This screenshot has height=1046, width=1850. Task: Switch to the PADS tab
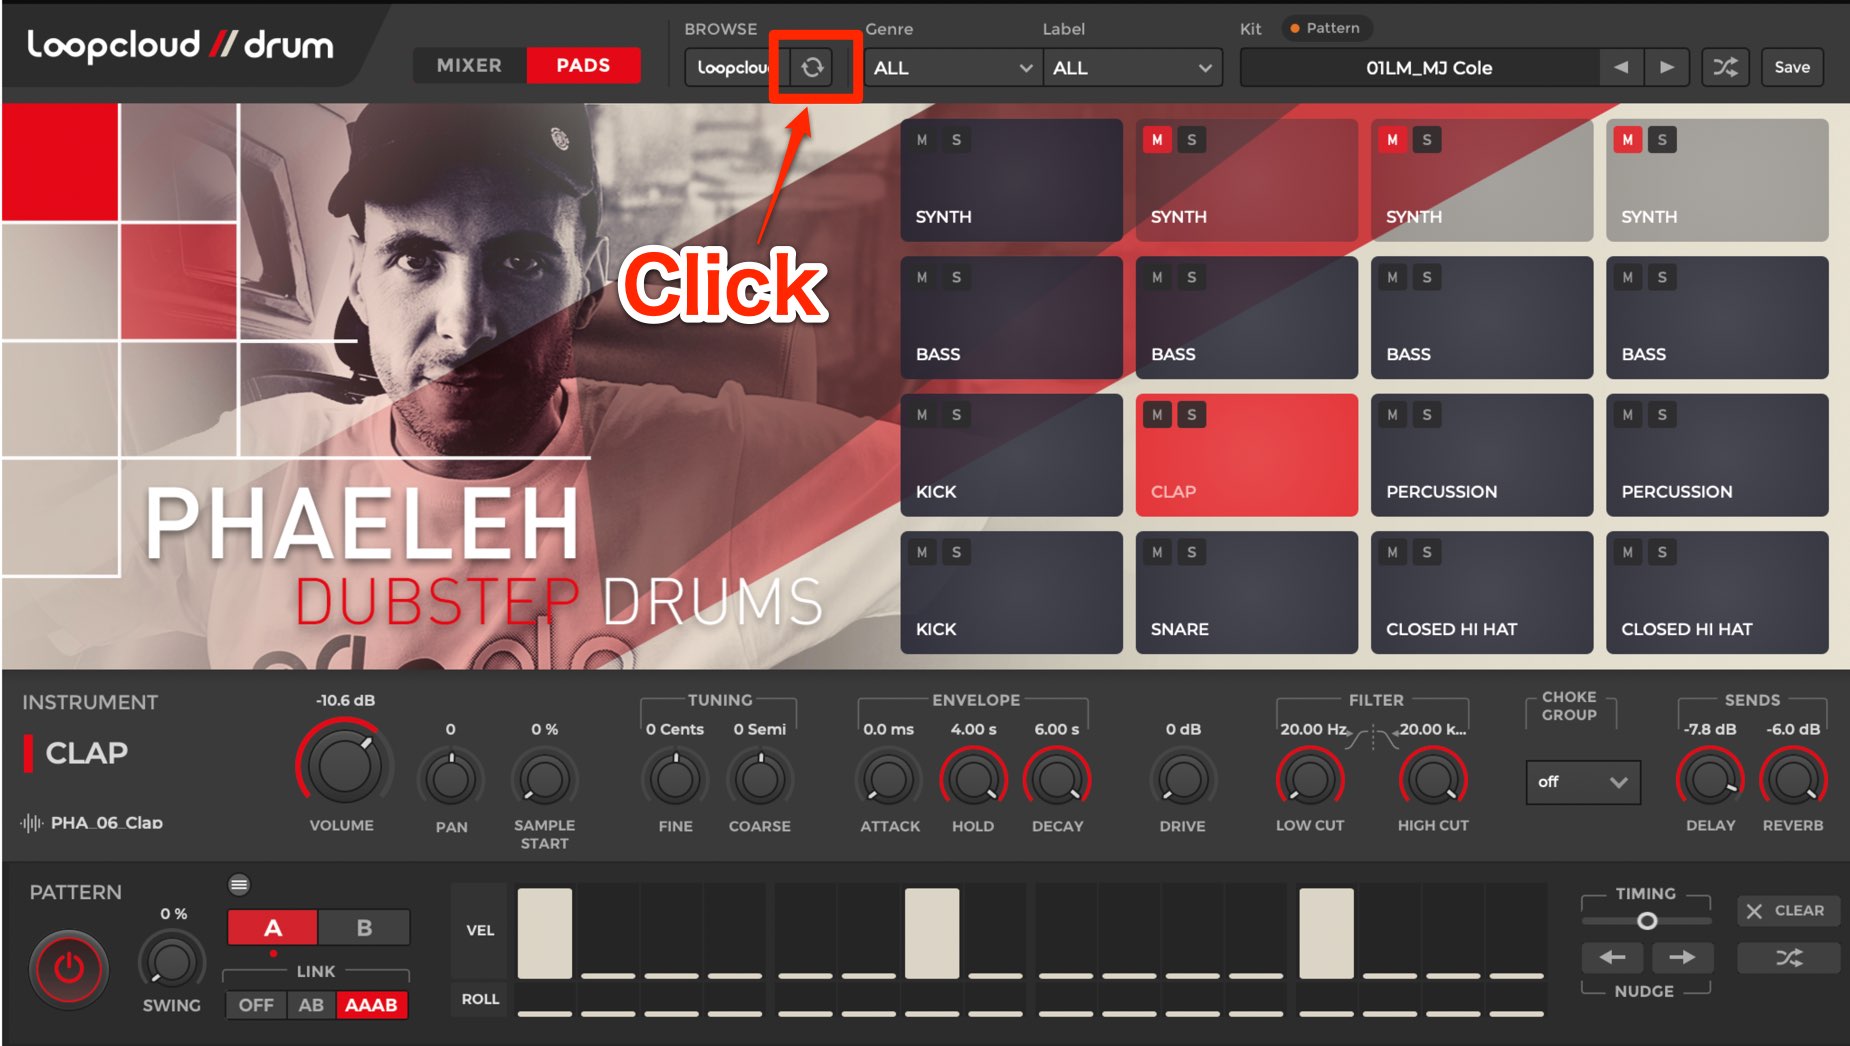pyautogui.click(x=583, y=65)
